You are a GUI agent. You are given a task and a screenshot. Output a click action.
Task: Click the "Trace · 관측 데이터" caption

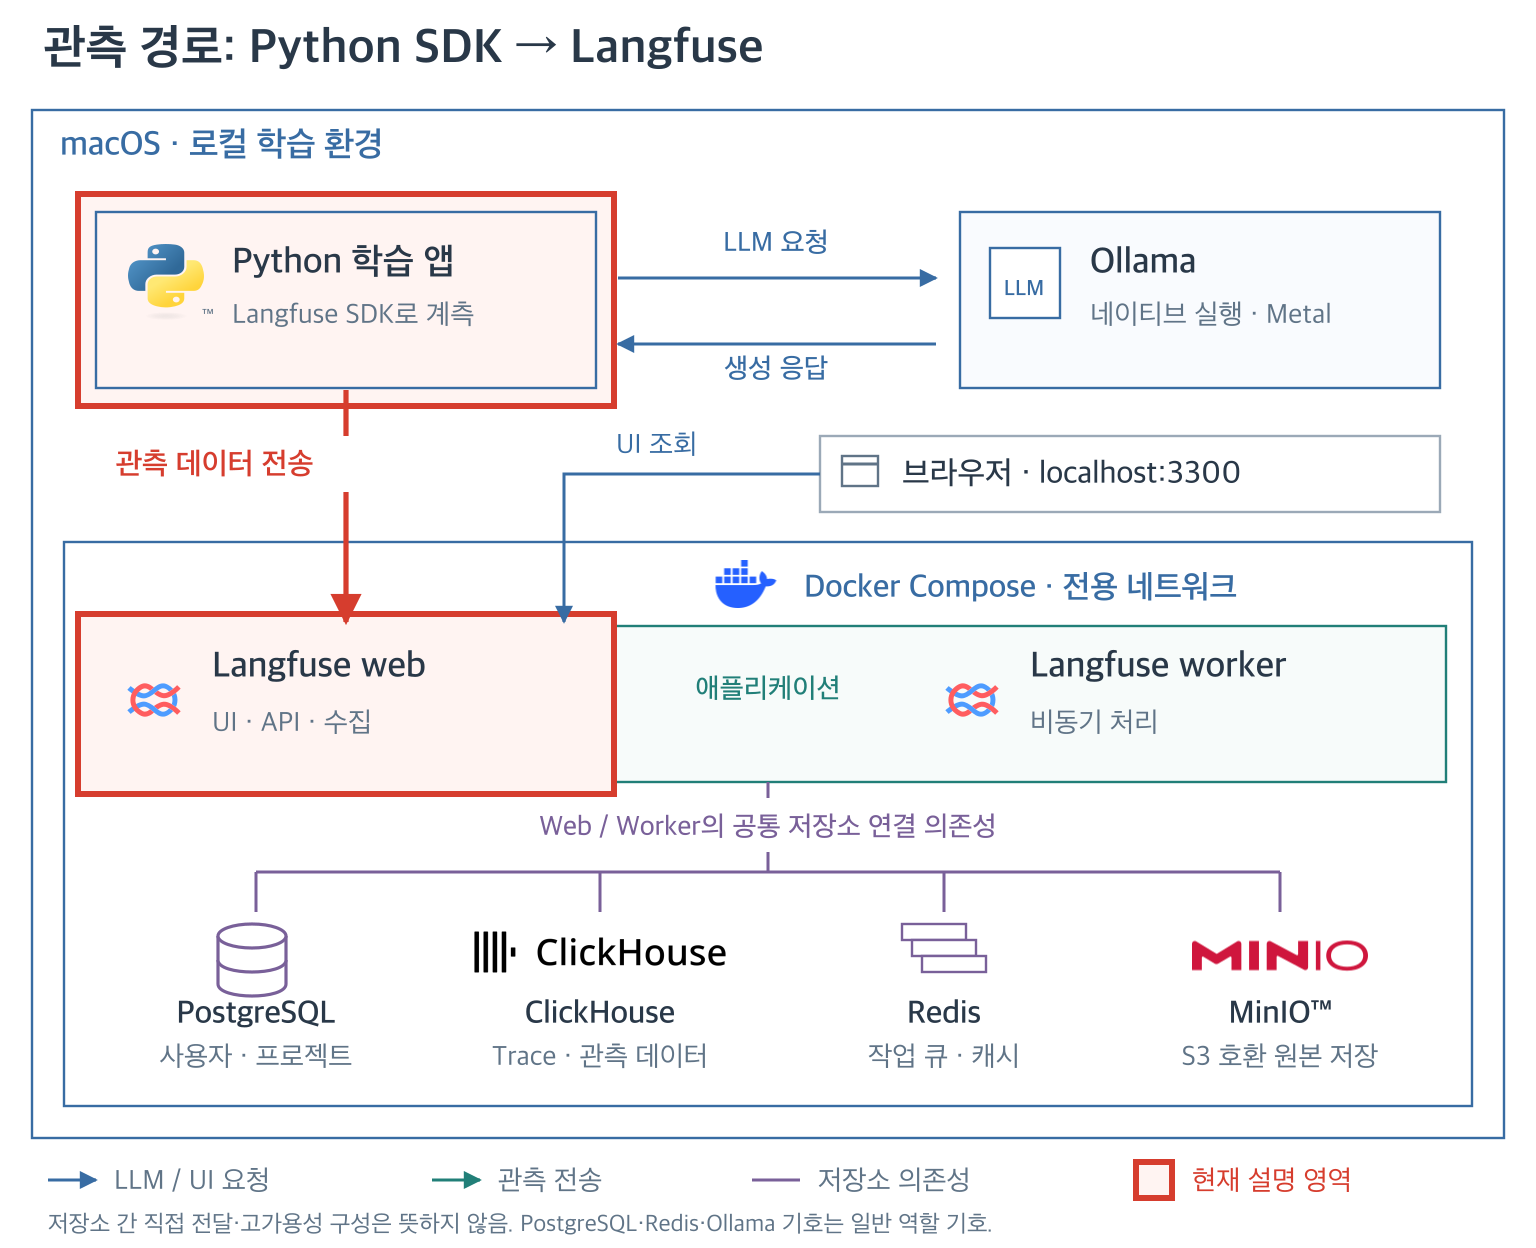click(600, 1055)
